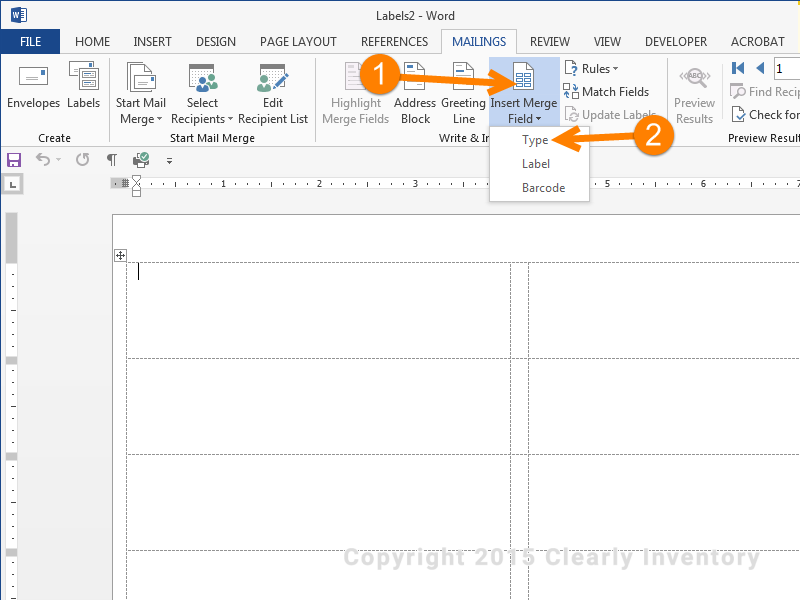Open Start Mail Merge dropdown
800x600 pixels.
(x=141, y=92)
